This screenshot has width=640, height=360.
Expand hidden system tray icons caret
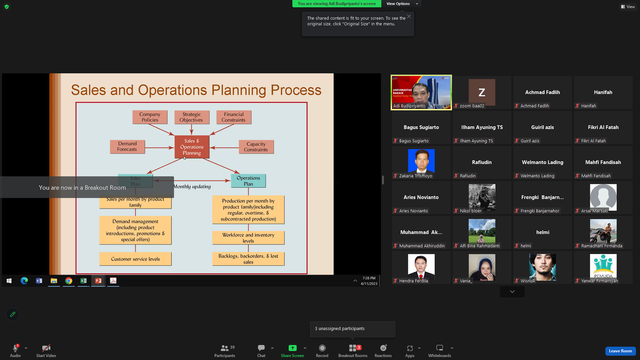pyautogui.click(x=355, y=281)
